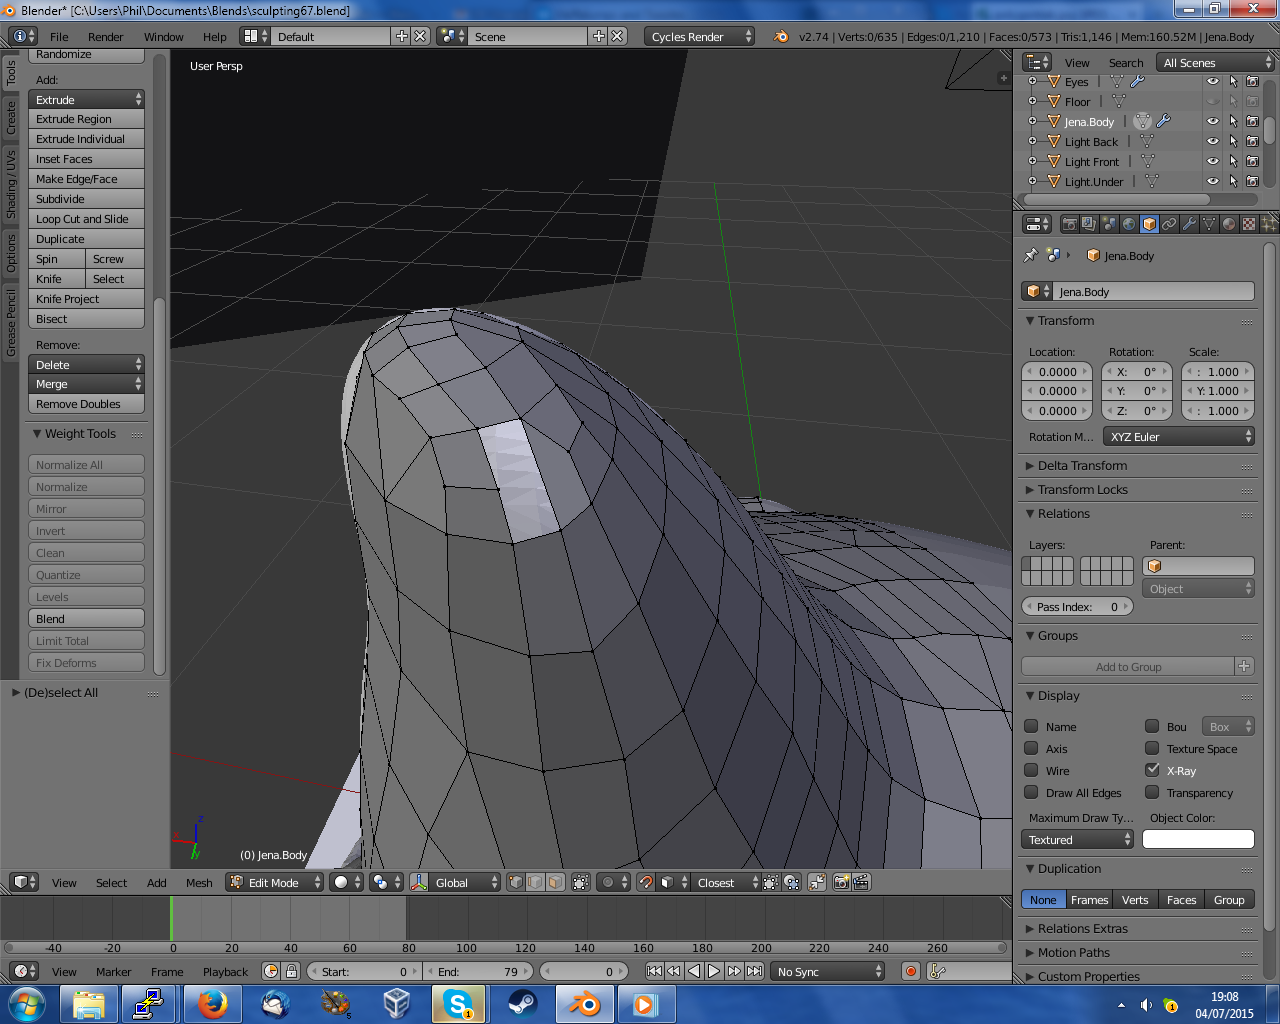Select face select mode in the 3D view header
Viewport: 1280px width, 1024px height.
pos(555,882)
